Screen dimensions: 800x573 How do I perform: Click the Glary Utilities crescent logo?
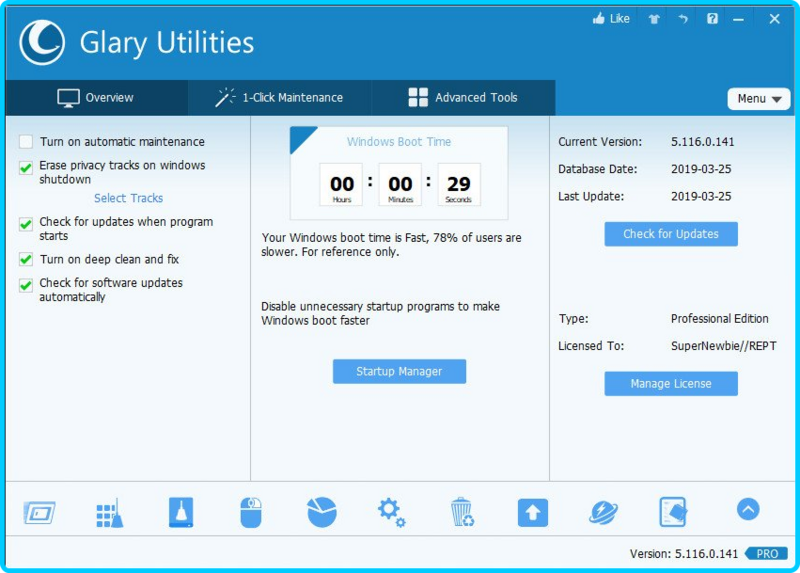(42, 42)
